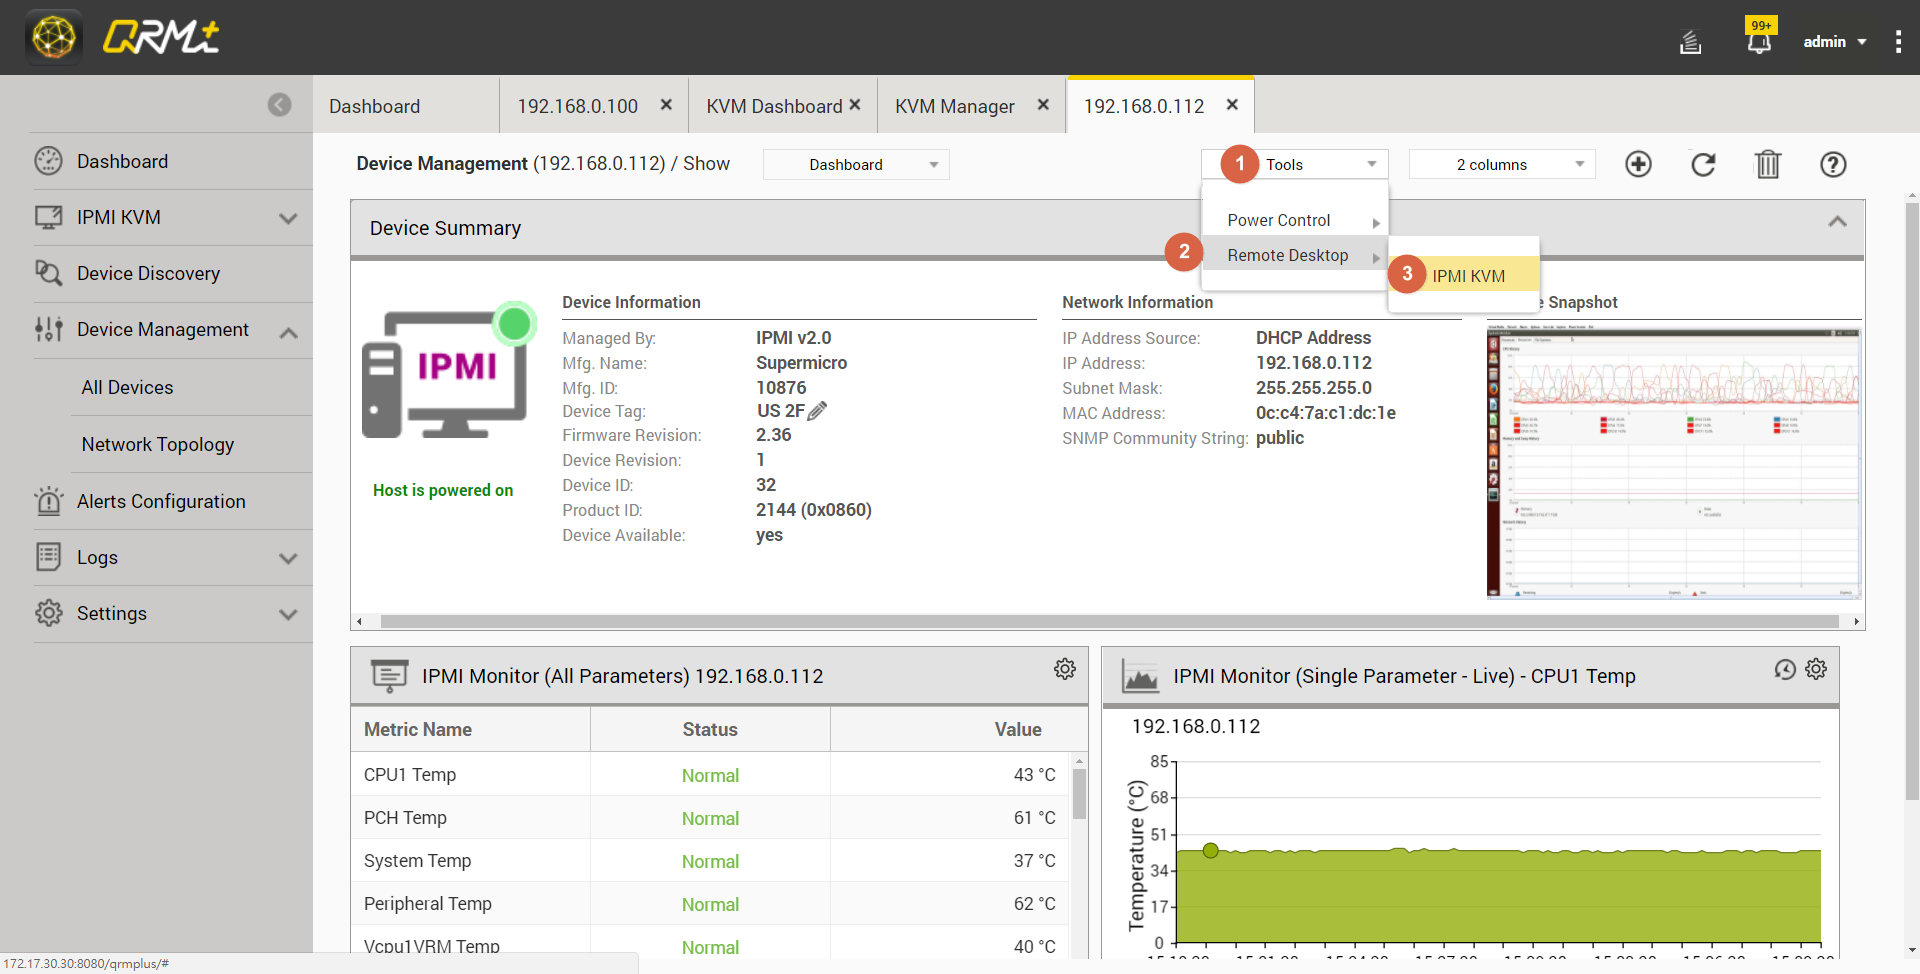Open the remote snapshot thumbnail
This screenshot has width=1920, height=974.
tap(1673, 462)
